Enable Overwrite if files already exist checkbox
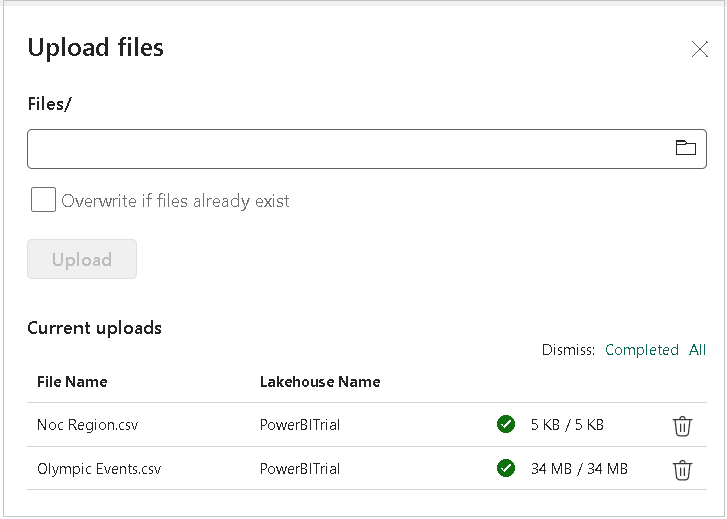This screenshot has width=727, height=519. click(x=43, y=200)
